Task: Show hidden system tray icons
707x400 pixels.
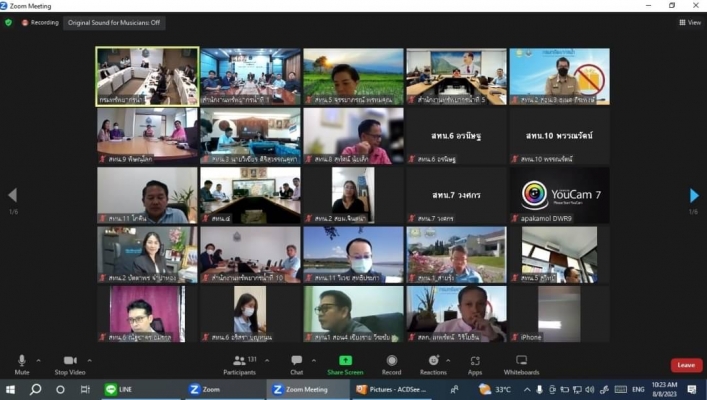Action: point(527,389)
